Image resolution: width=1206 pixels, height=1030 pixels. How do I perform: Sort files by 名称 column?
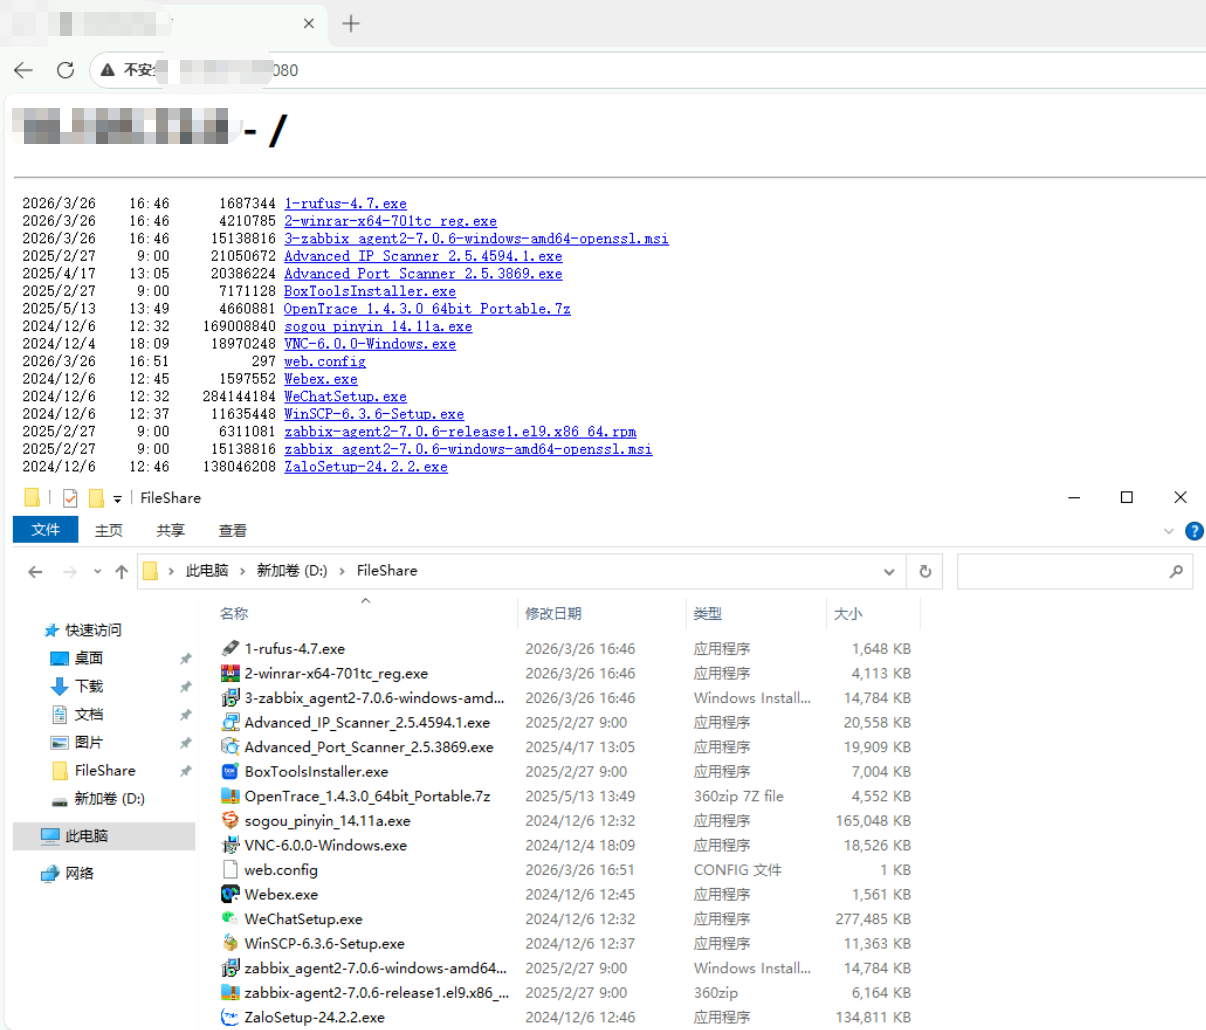point(234,614)
